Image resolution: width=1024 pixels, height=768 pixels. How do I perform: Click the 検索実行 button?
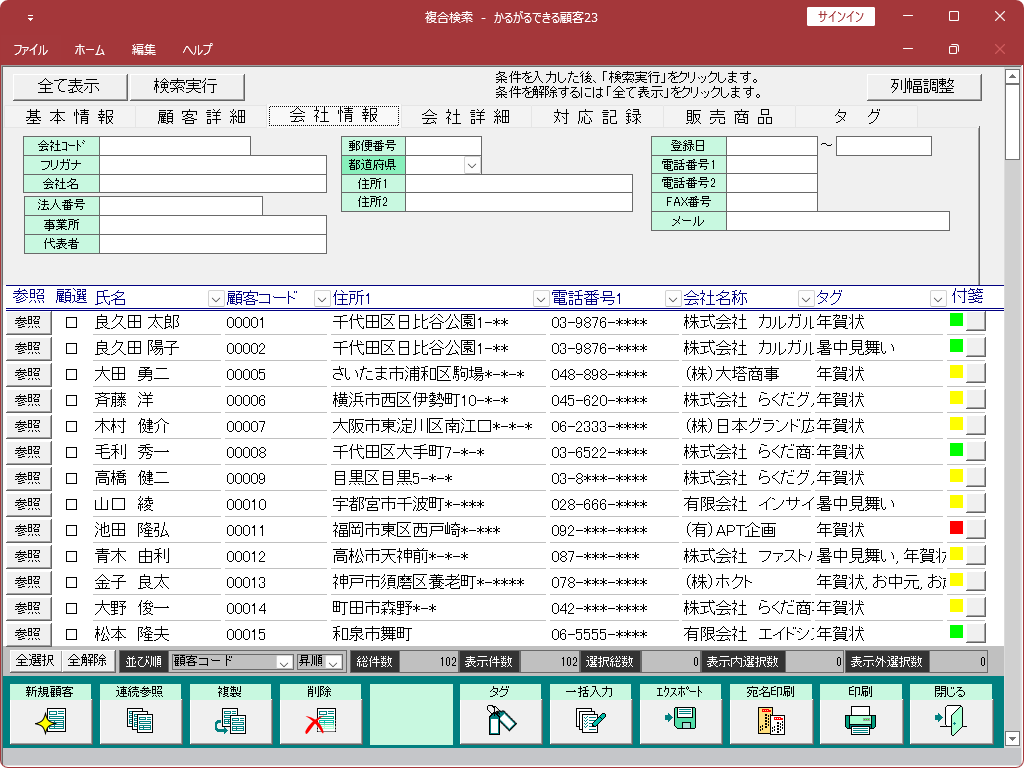(186, 86)
